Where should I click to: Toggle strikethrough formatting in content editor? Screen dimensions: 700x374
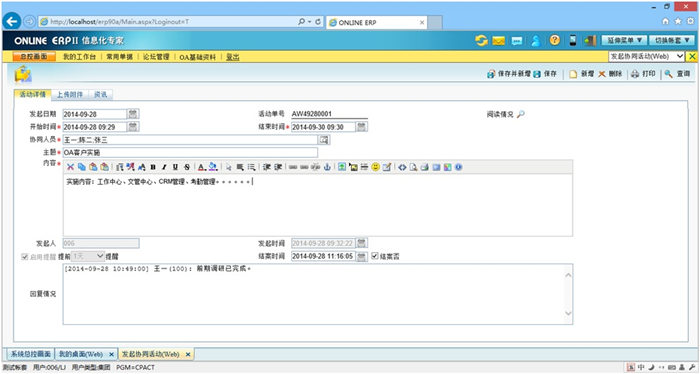187,167
